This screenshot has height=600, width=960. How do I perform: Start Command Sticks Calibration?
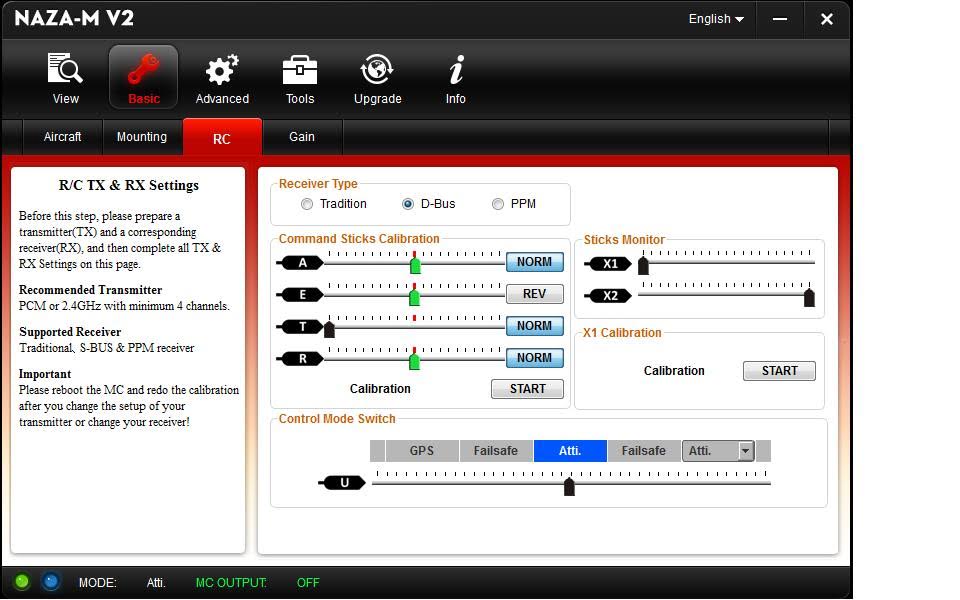(527, 389)
